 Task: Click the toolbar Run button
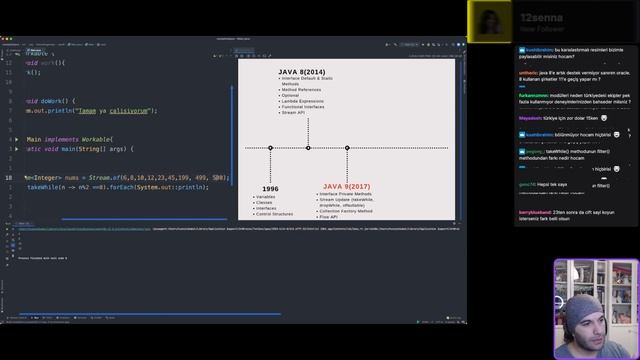point(423,44)
